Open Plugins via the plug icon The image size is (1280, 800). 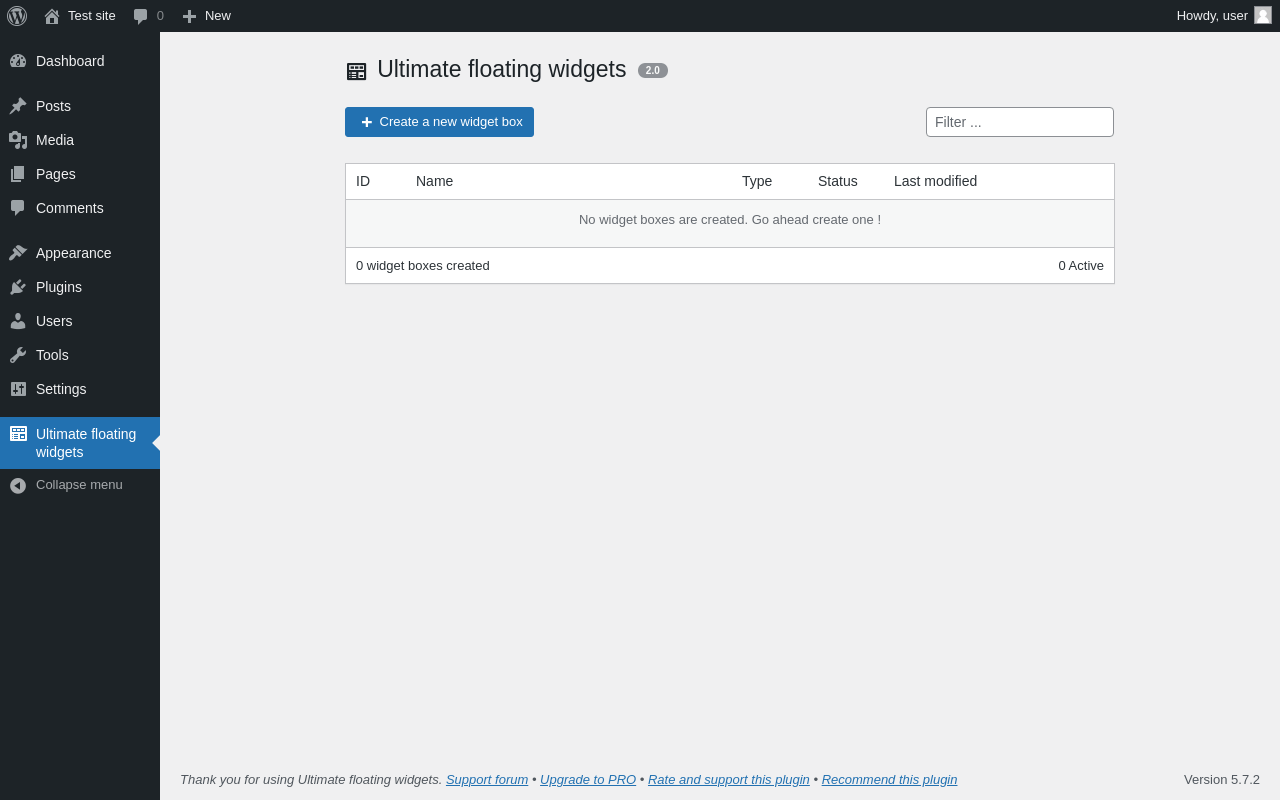point(18,287)
